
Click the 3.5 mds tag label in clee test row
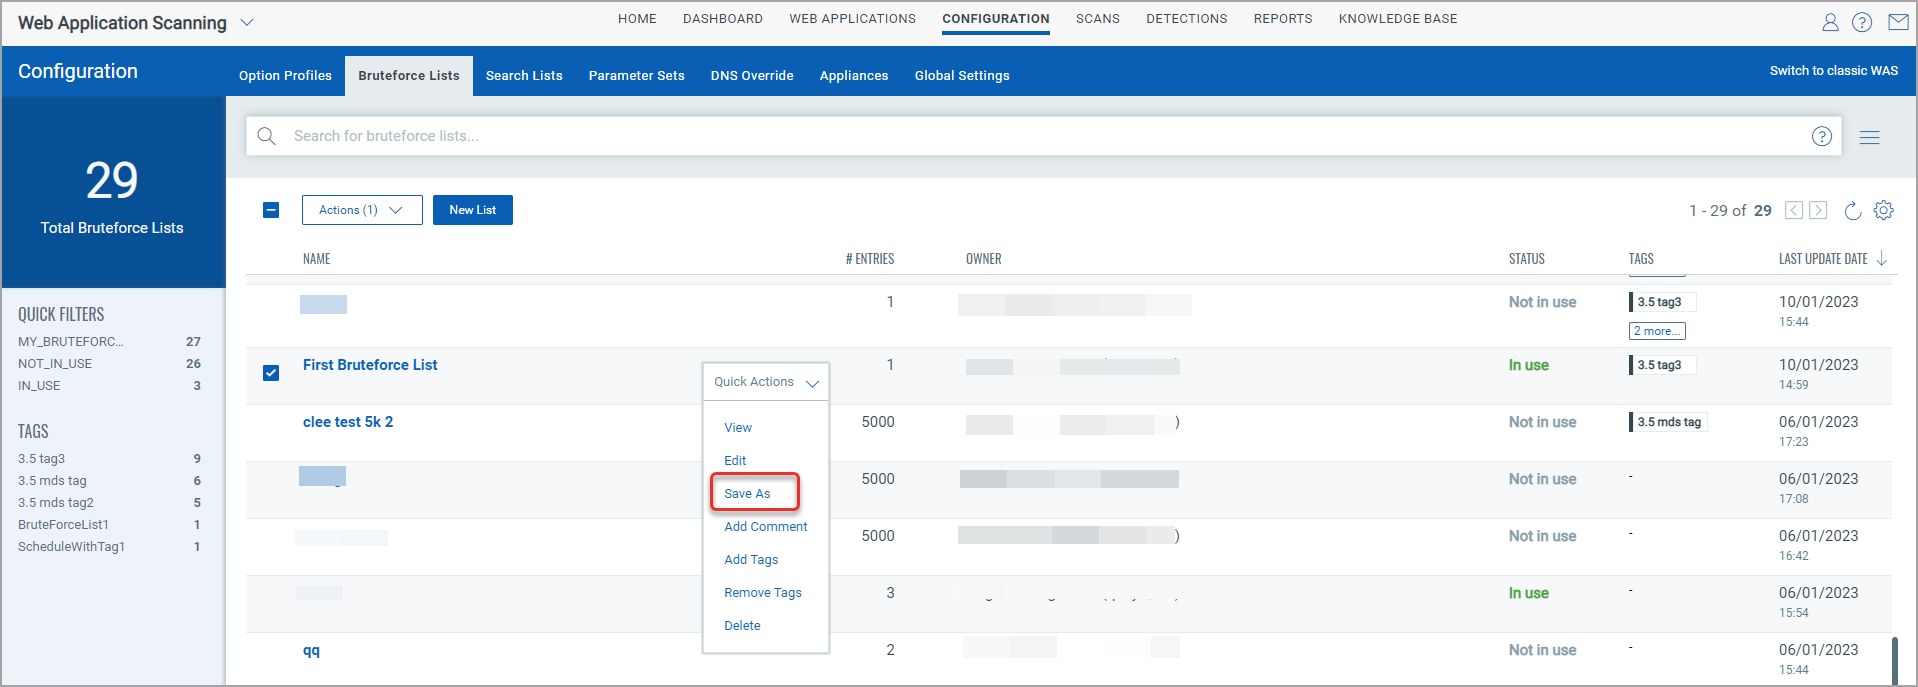(1668, 422)
